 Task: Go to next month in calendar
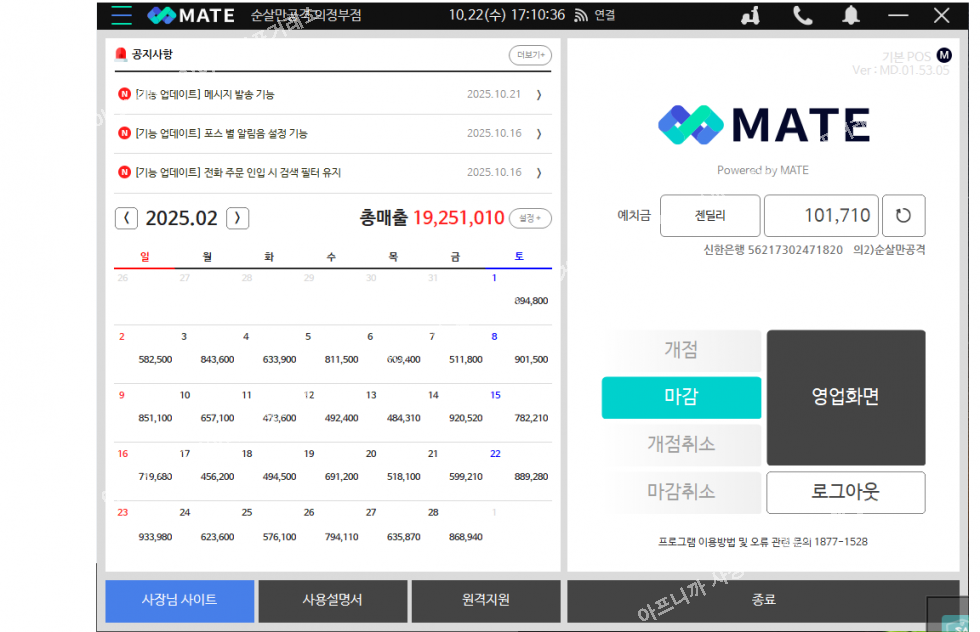[x=237, y=218]
